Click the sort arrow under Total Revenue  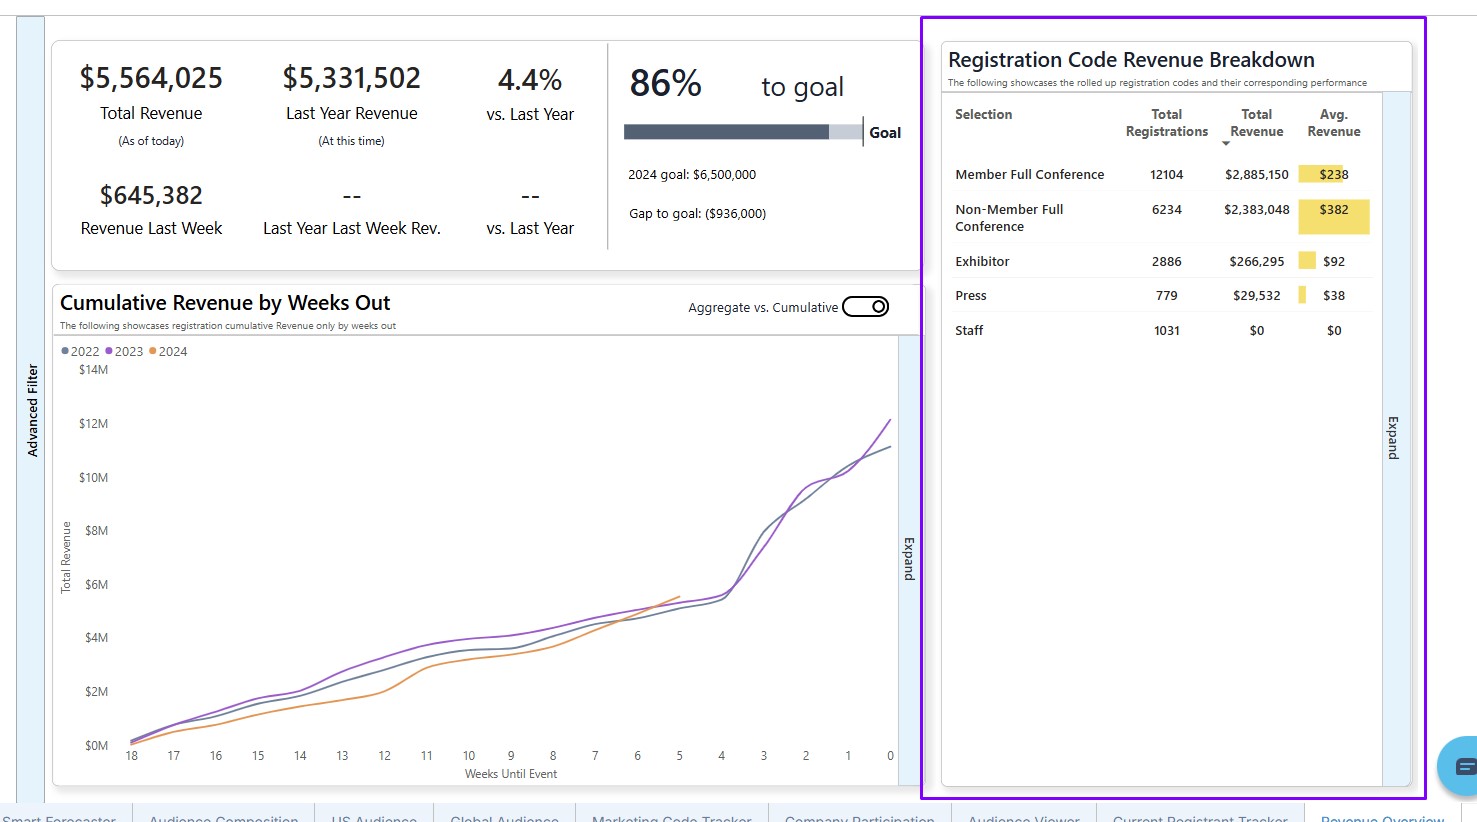tap(1226, 144)
